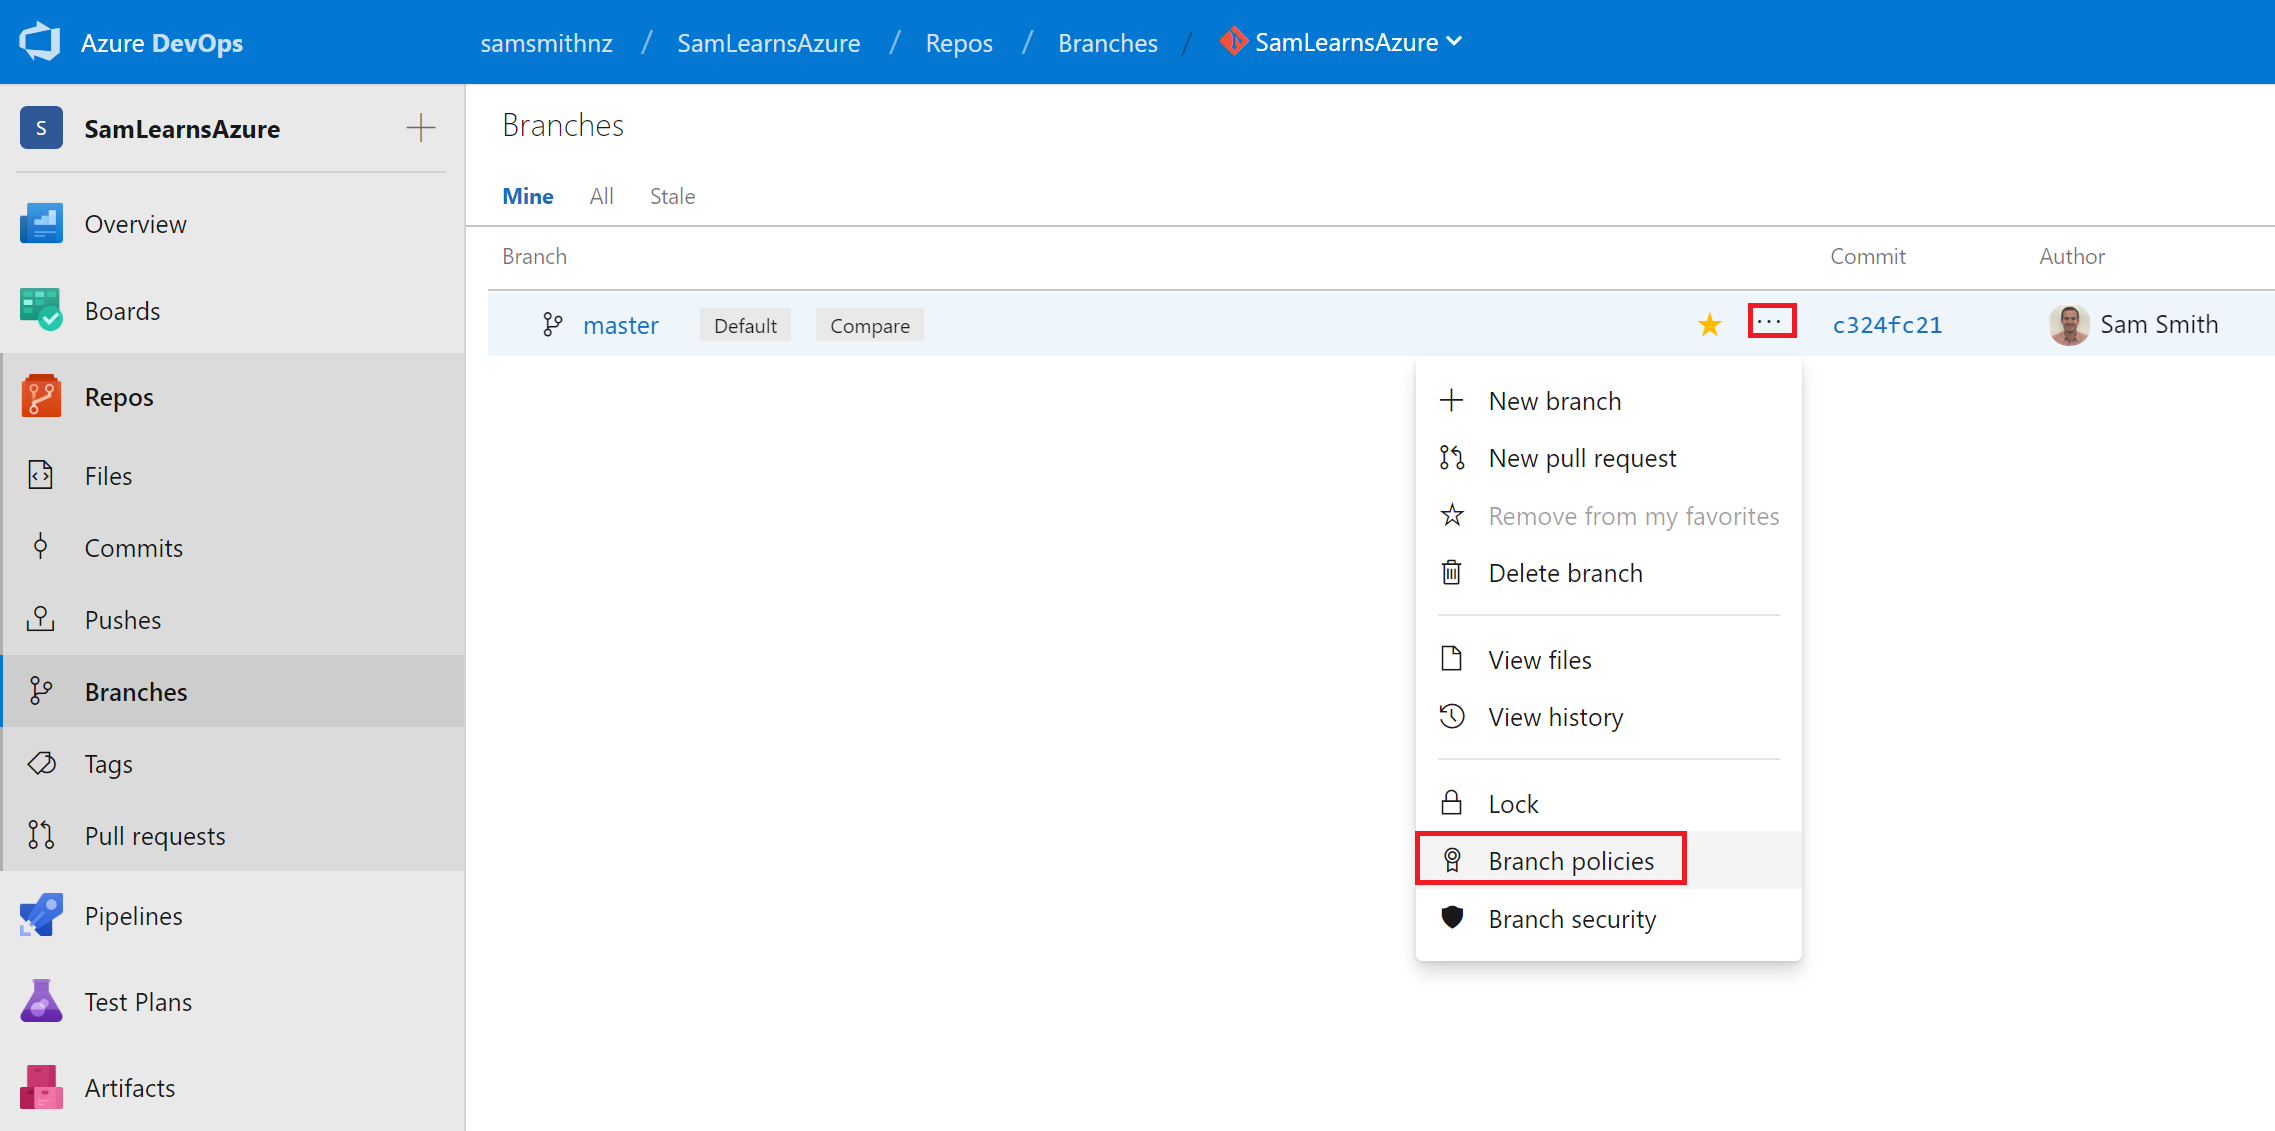Open the Boards section icon
This screenshot has width=2275, height=1131.
(41, 310)
